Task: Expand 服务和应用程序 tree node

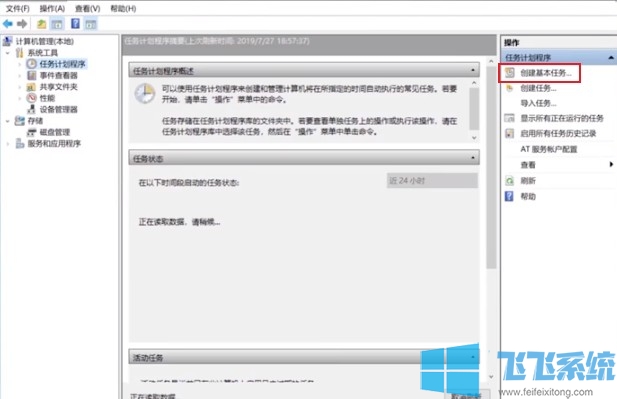Action: coord(7,144)
